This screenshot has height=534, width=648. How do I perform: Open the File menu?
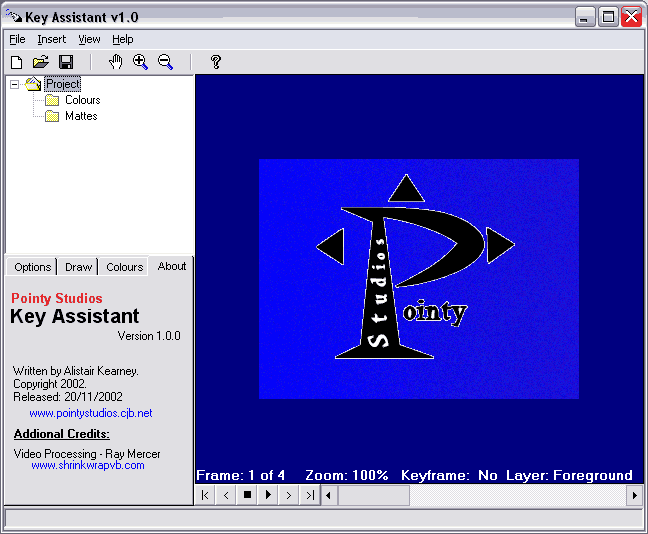17,40
